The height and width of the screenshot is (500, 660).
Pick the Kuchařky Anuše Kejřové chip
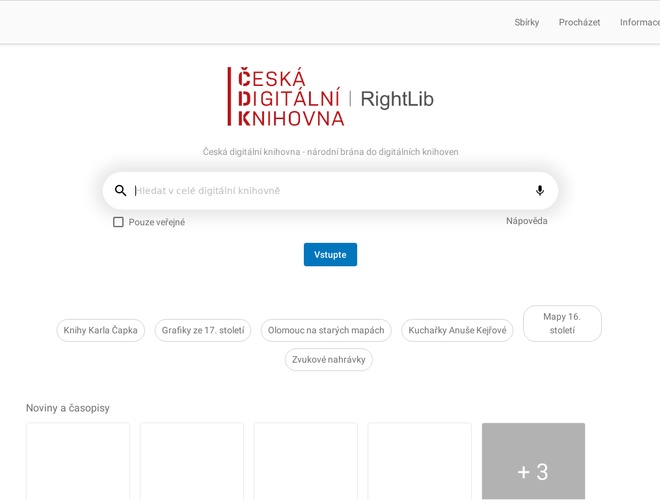click(457, 330)
